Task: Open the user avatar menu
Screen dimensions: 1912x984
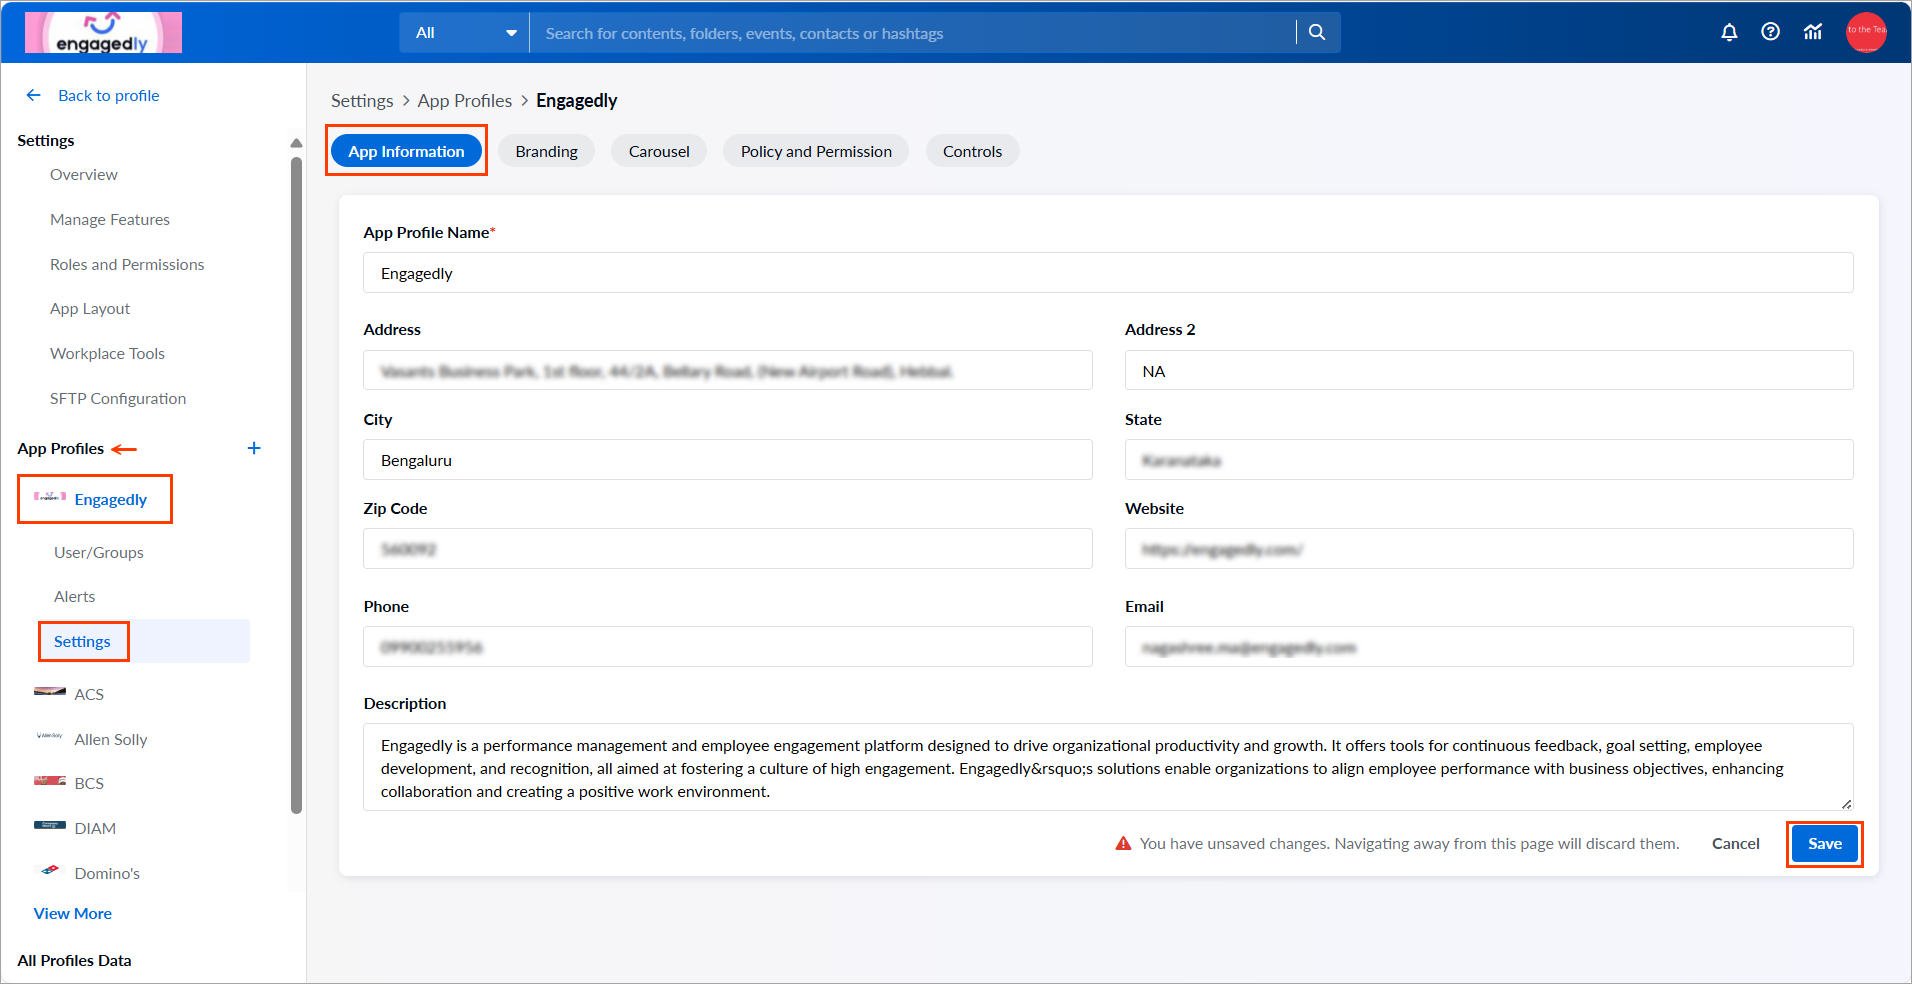Action: [1866, 32]
